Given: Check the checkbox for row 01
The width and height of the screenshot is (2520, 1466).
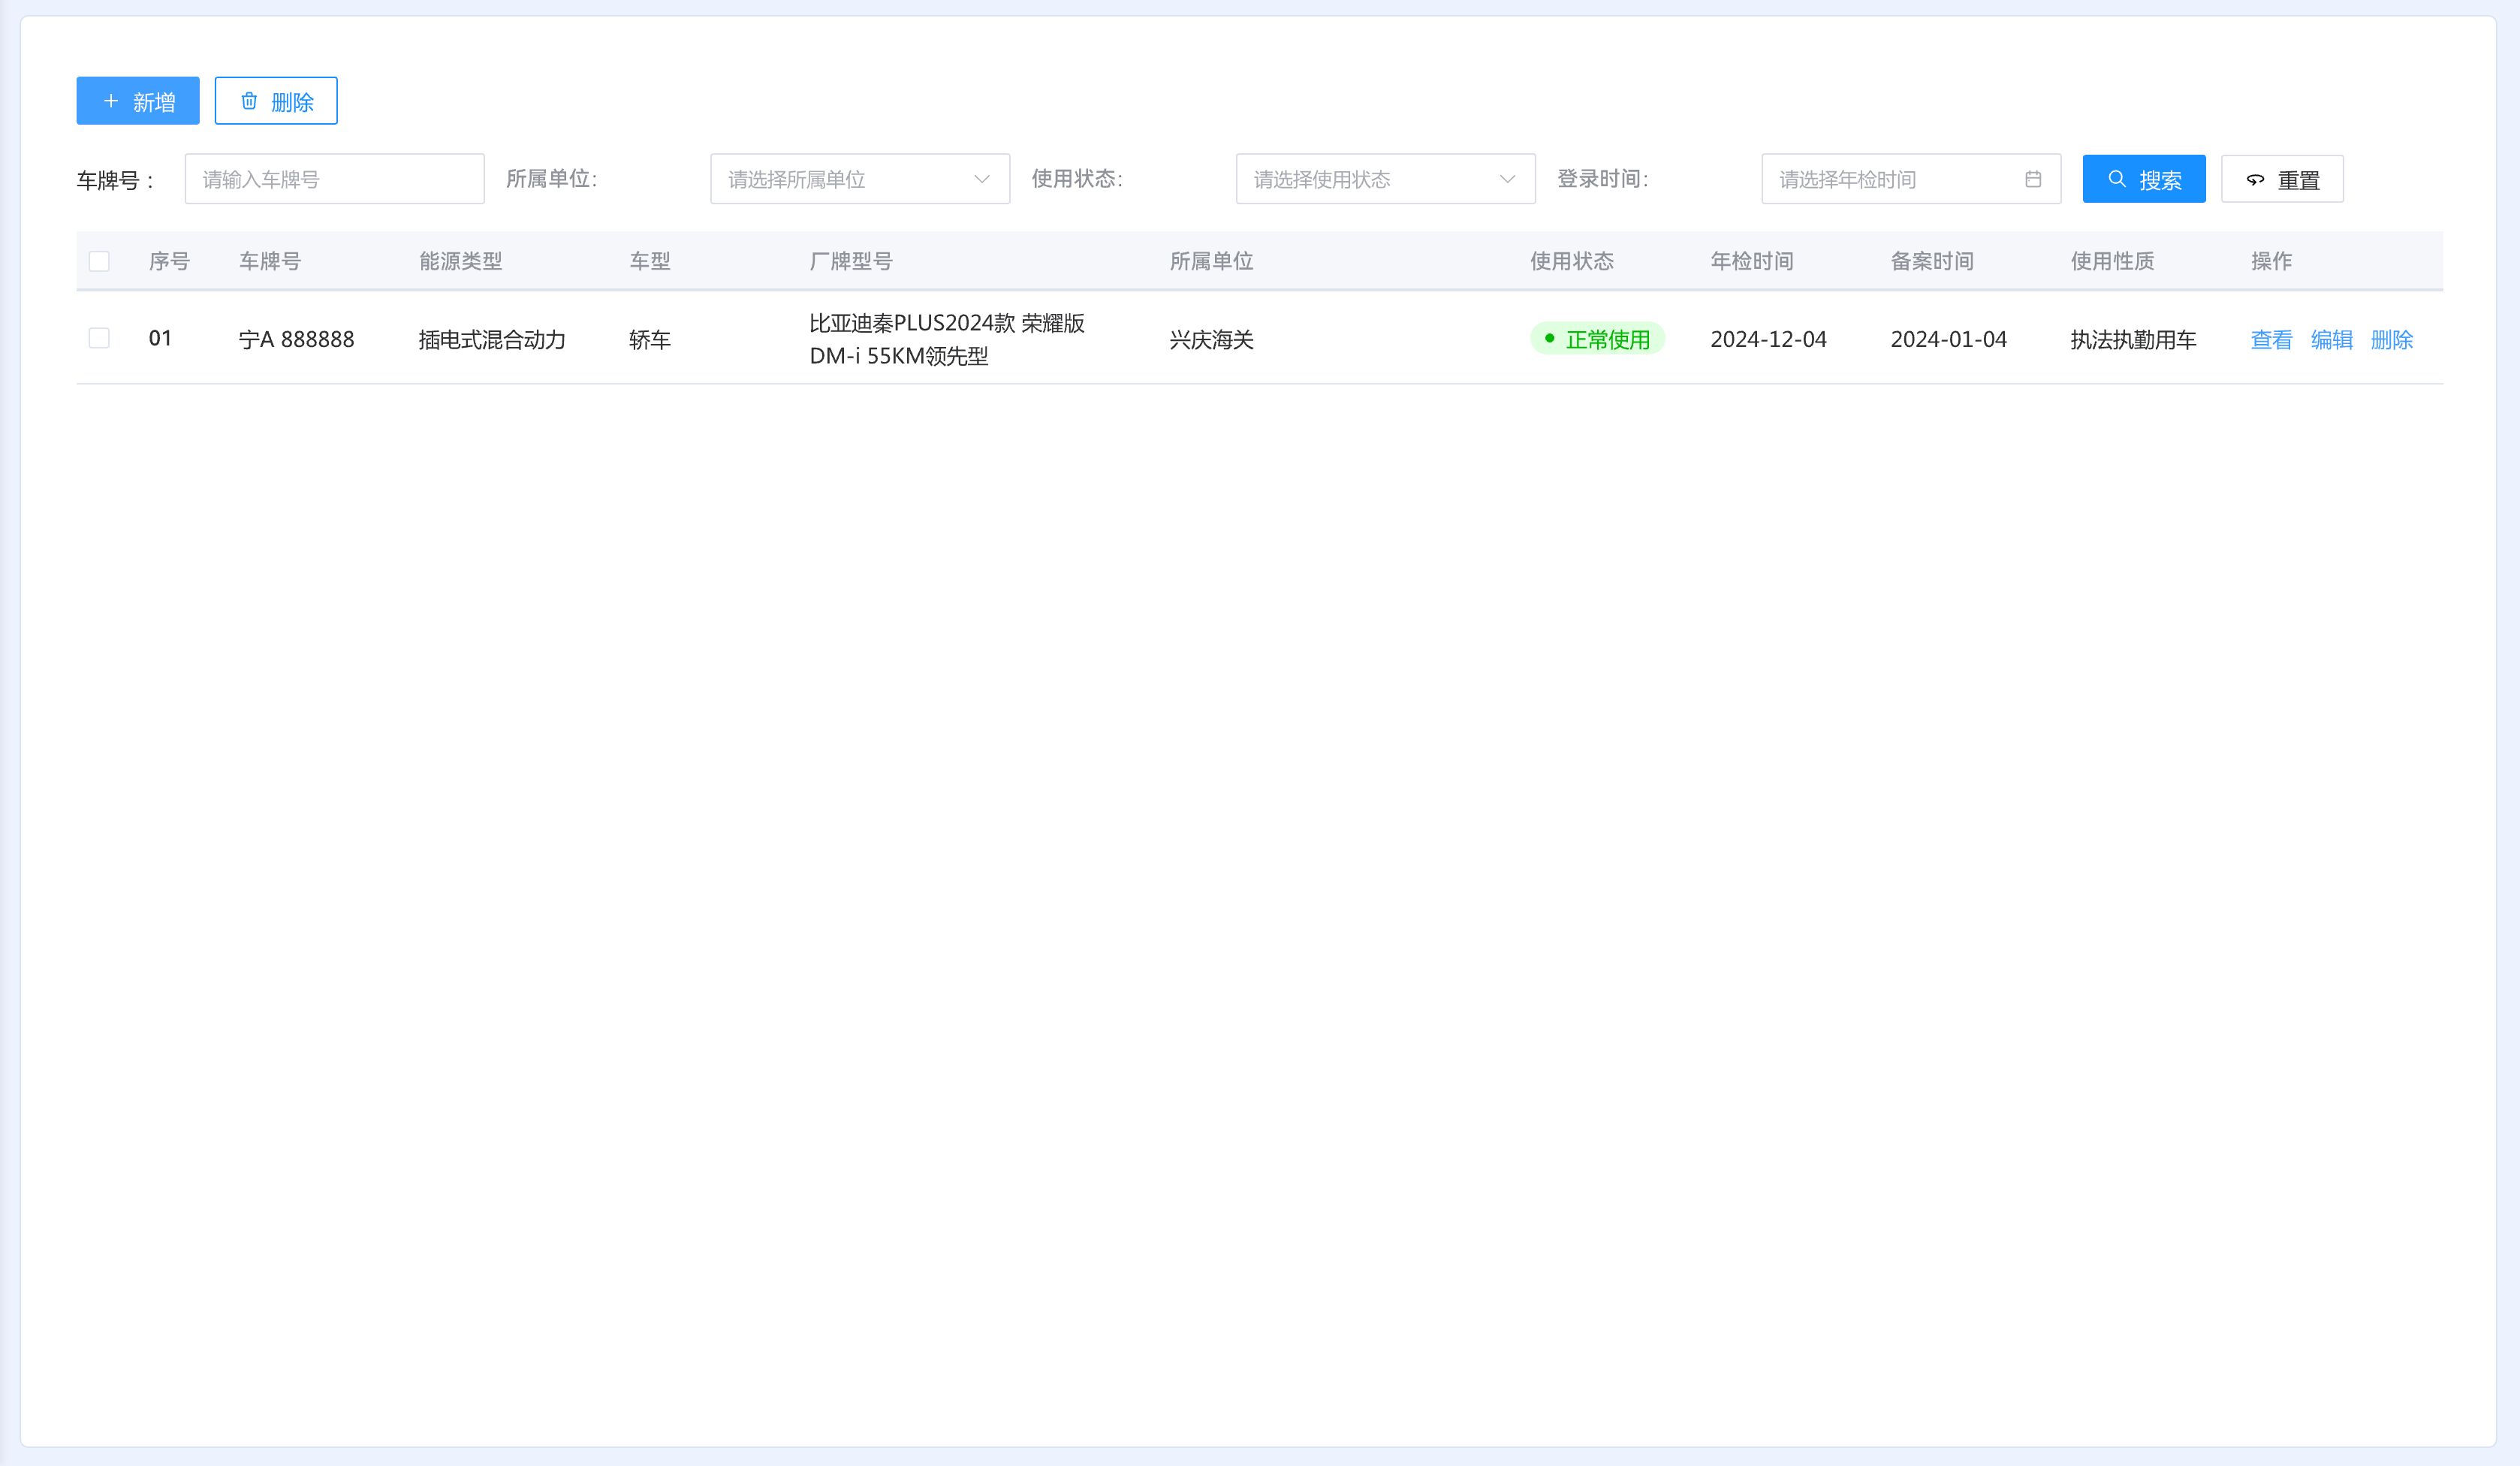Looking at the screenshot, I should pos(99,338).
